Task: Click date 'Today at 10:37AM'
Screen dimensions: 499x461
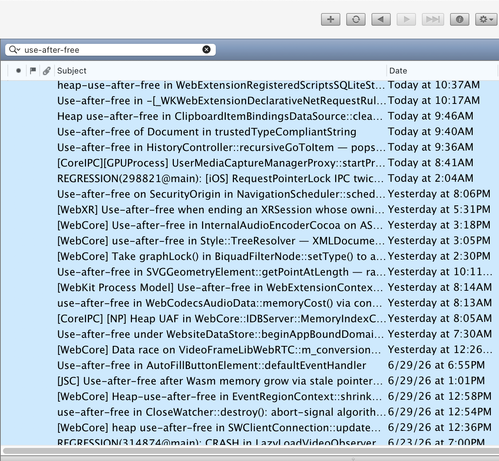Action: (434, 85)
